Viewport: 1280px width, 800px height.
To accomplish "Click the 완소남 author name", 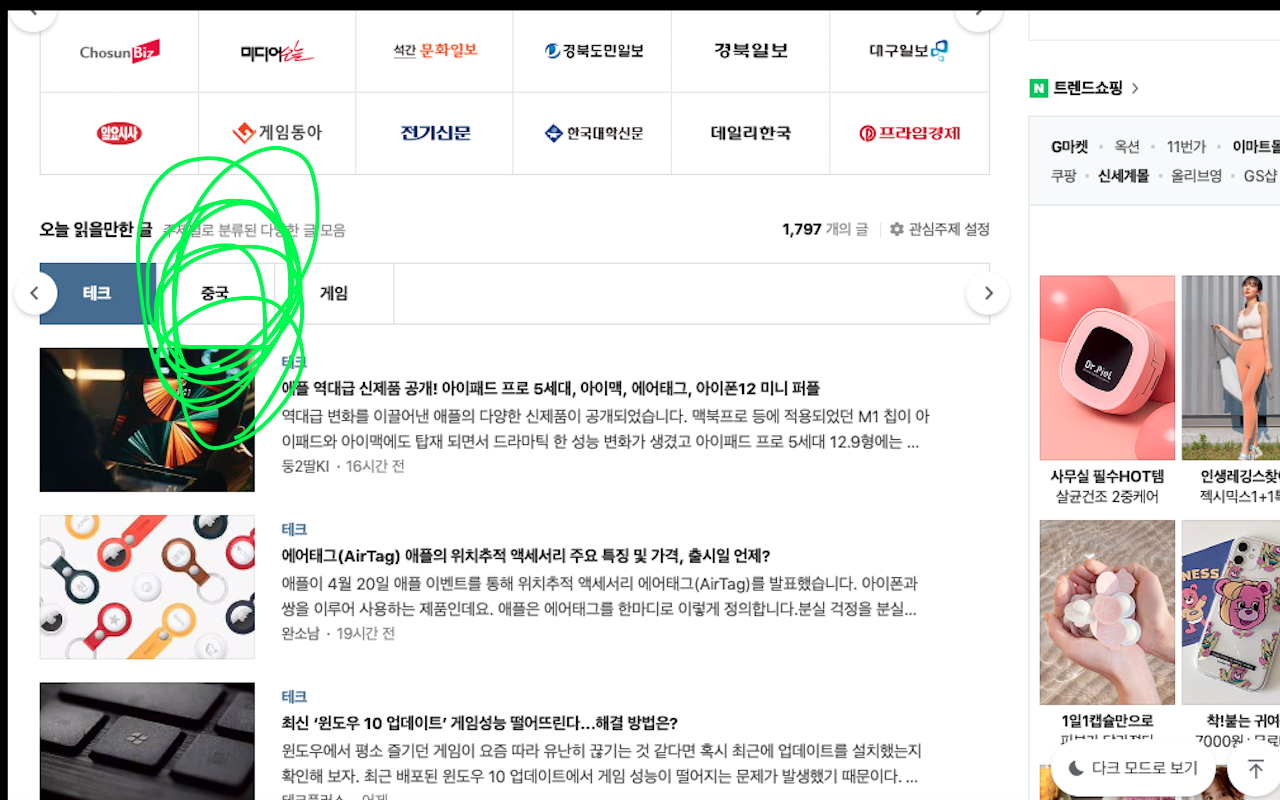I will click(301, 633).
